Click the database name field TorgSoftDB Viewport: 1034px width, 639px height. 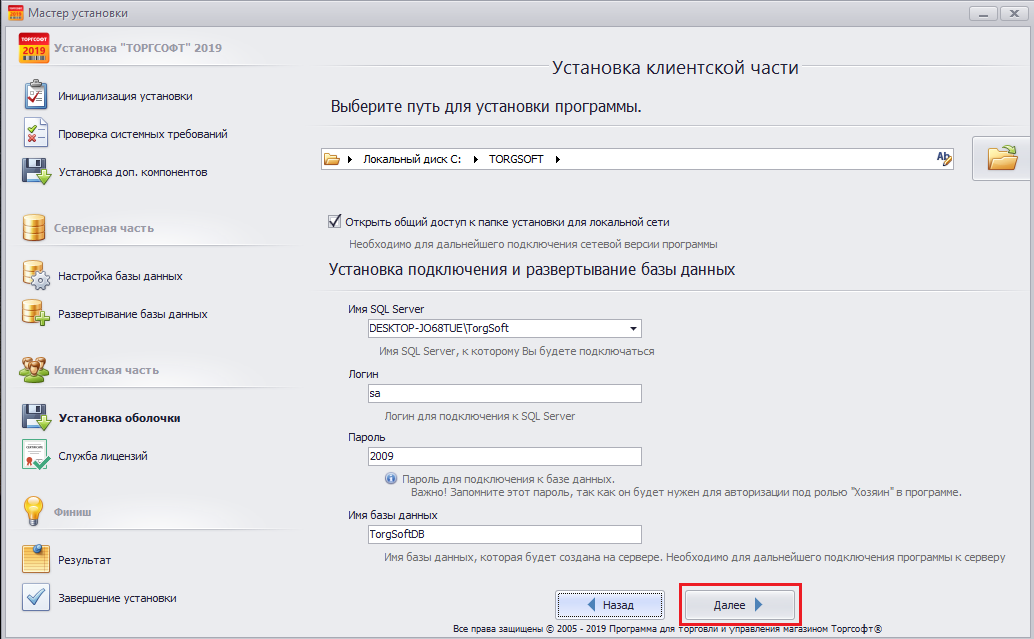(504, 534)
